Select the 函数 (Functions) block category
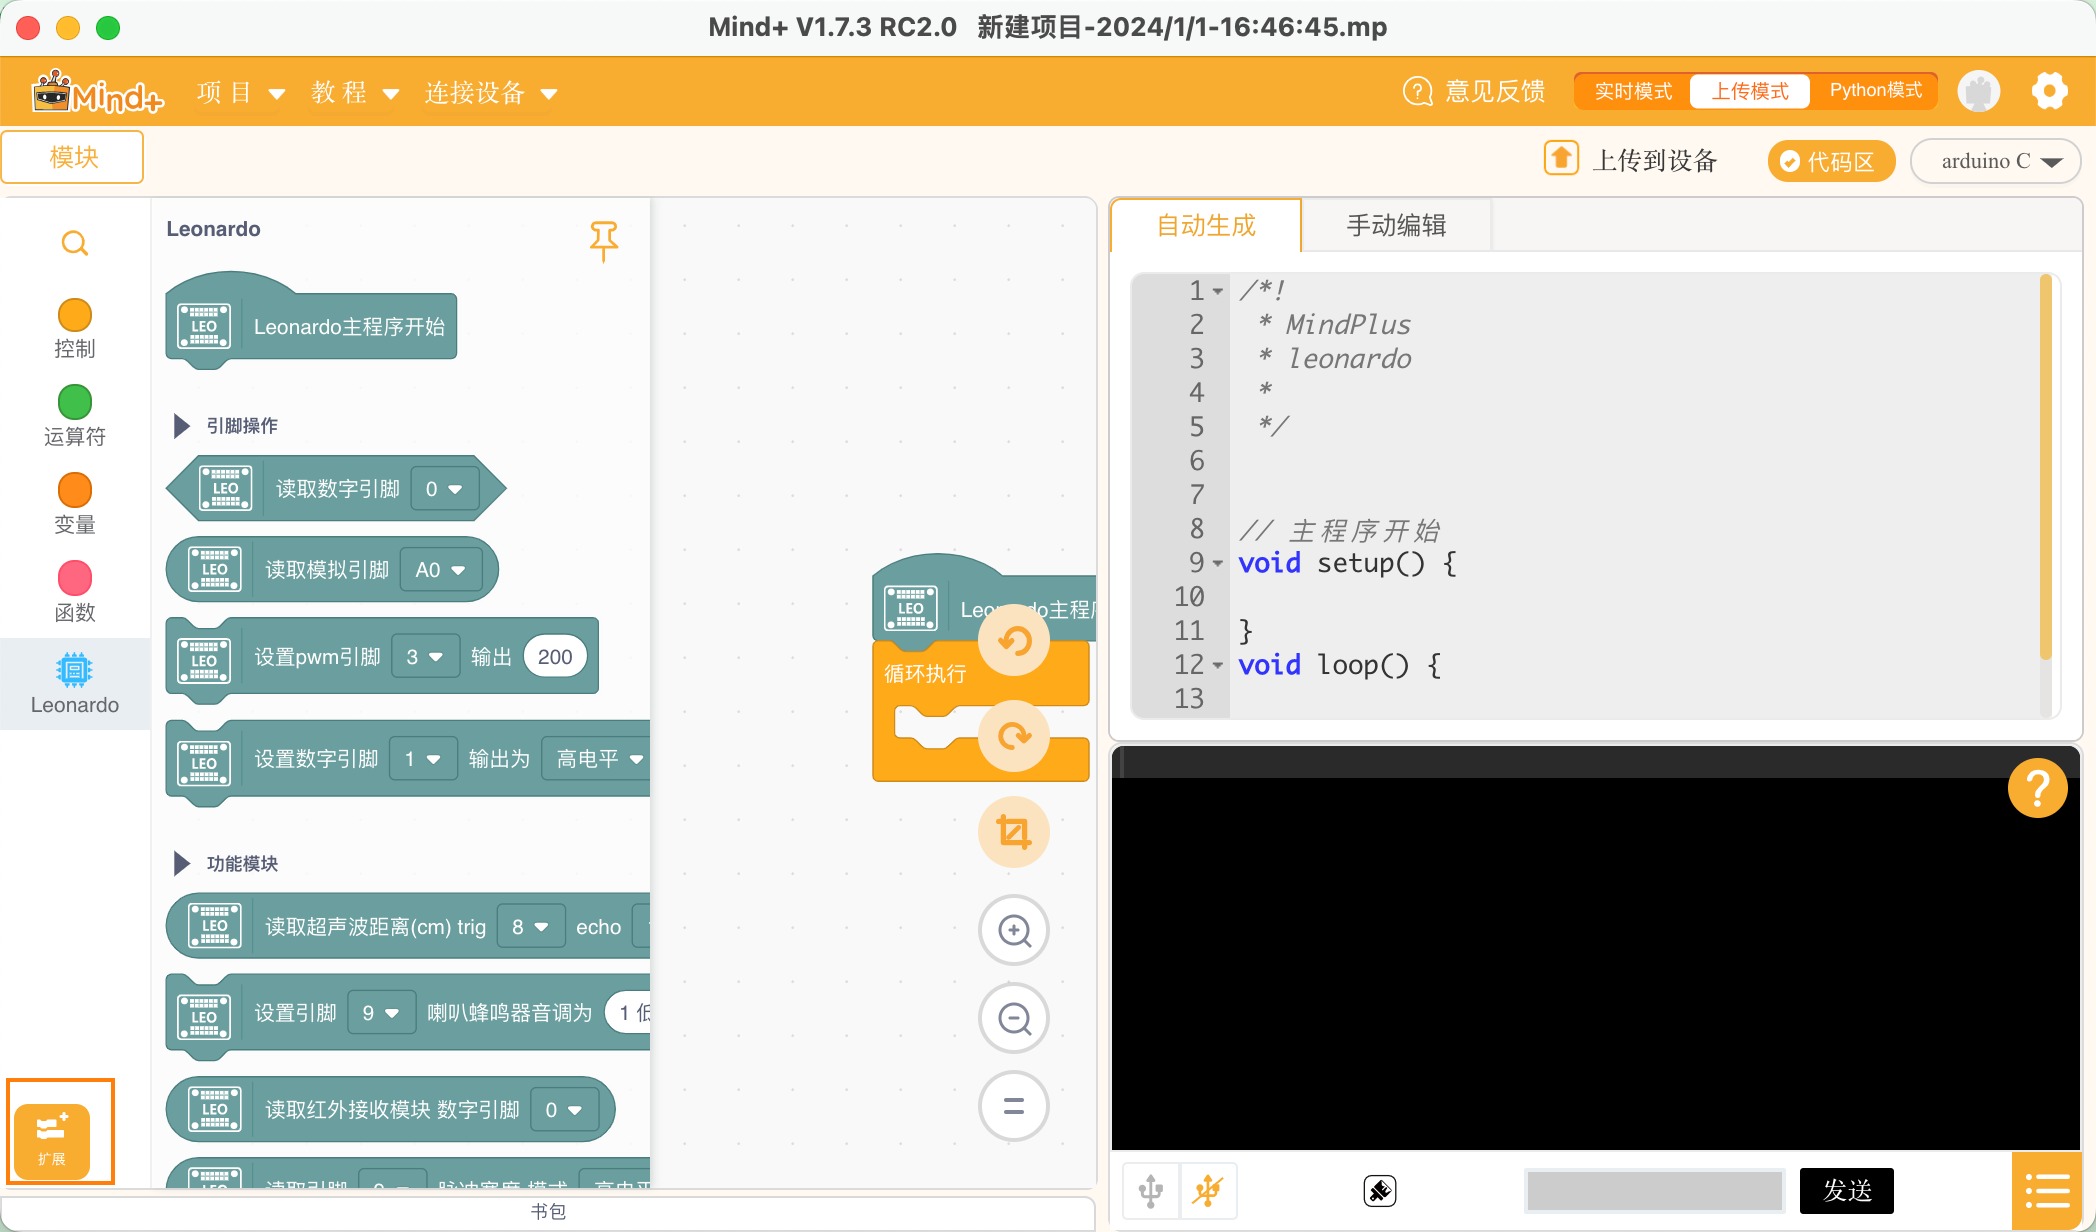The width and height of the screenshot is (2096, 1232). [x=75, y=593]
